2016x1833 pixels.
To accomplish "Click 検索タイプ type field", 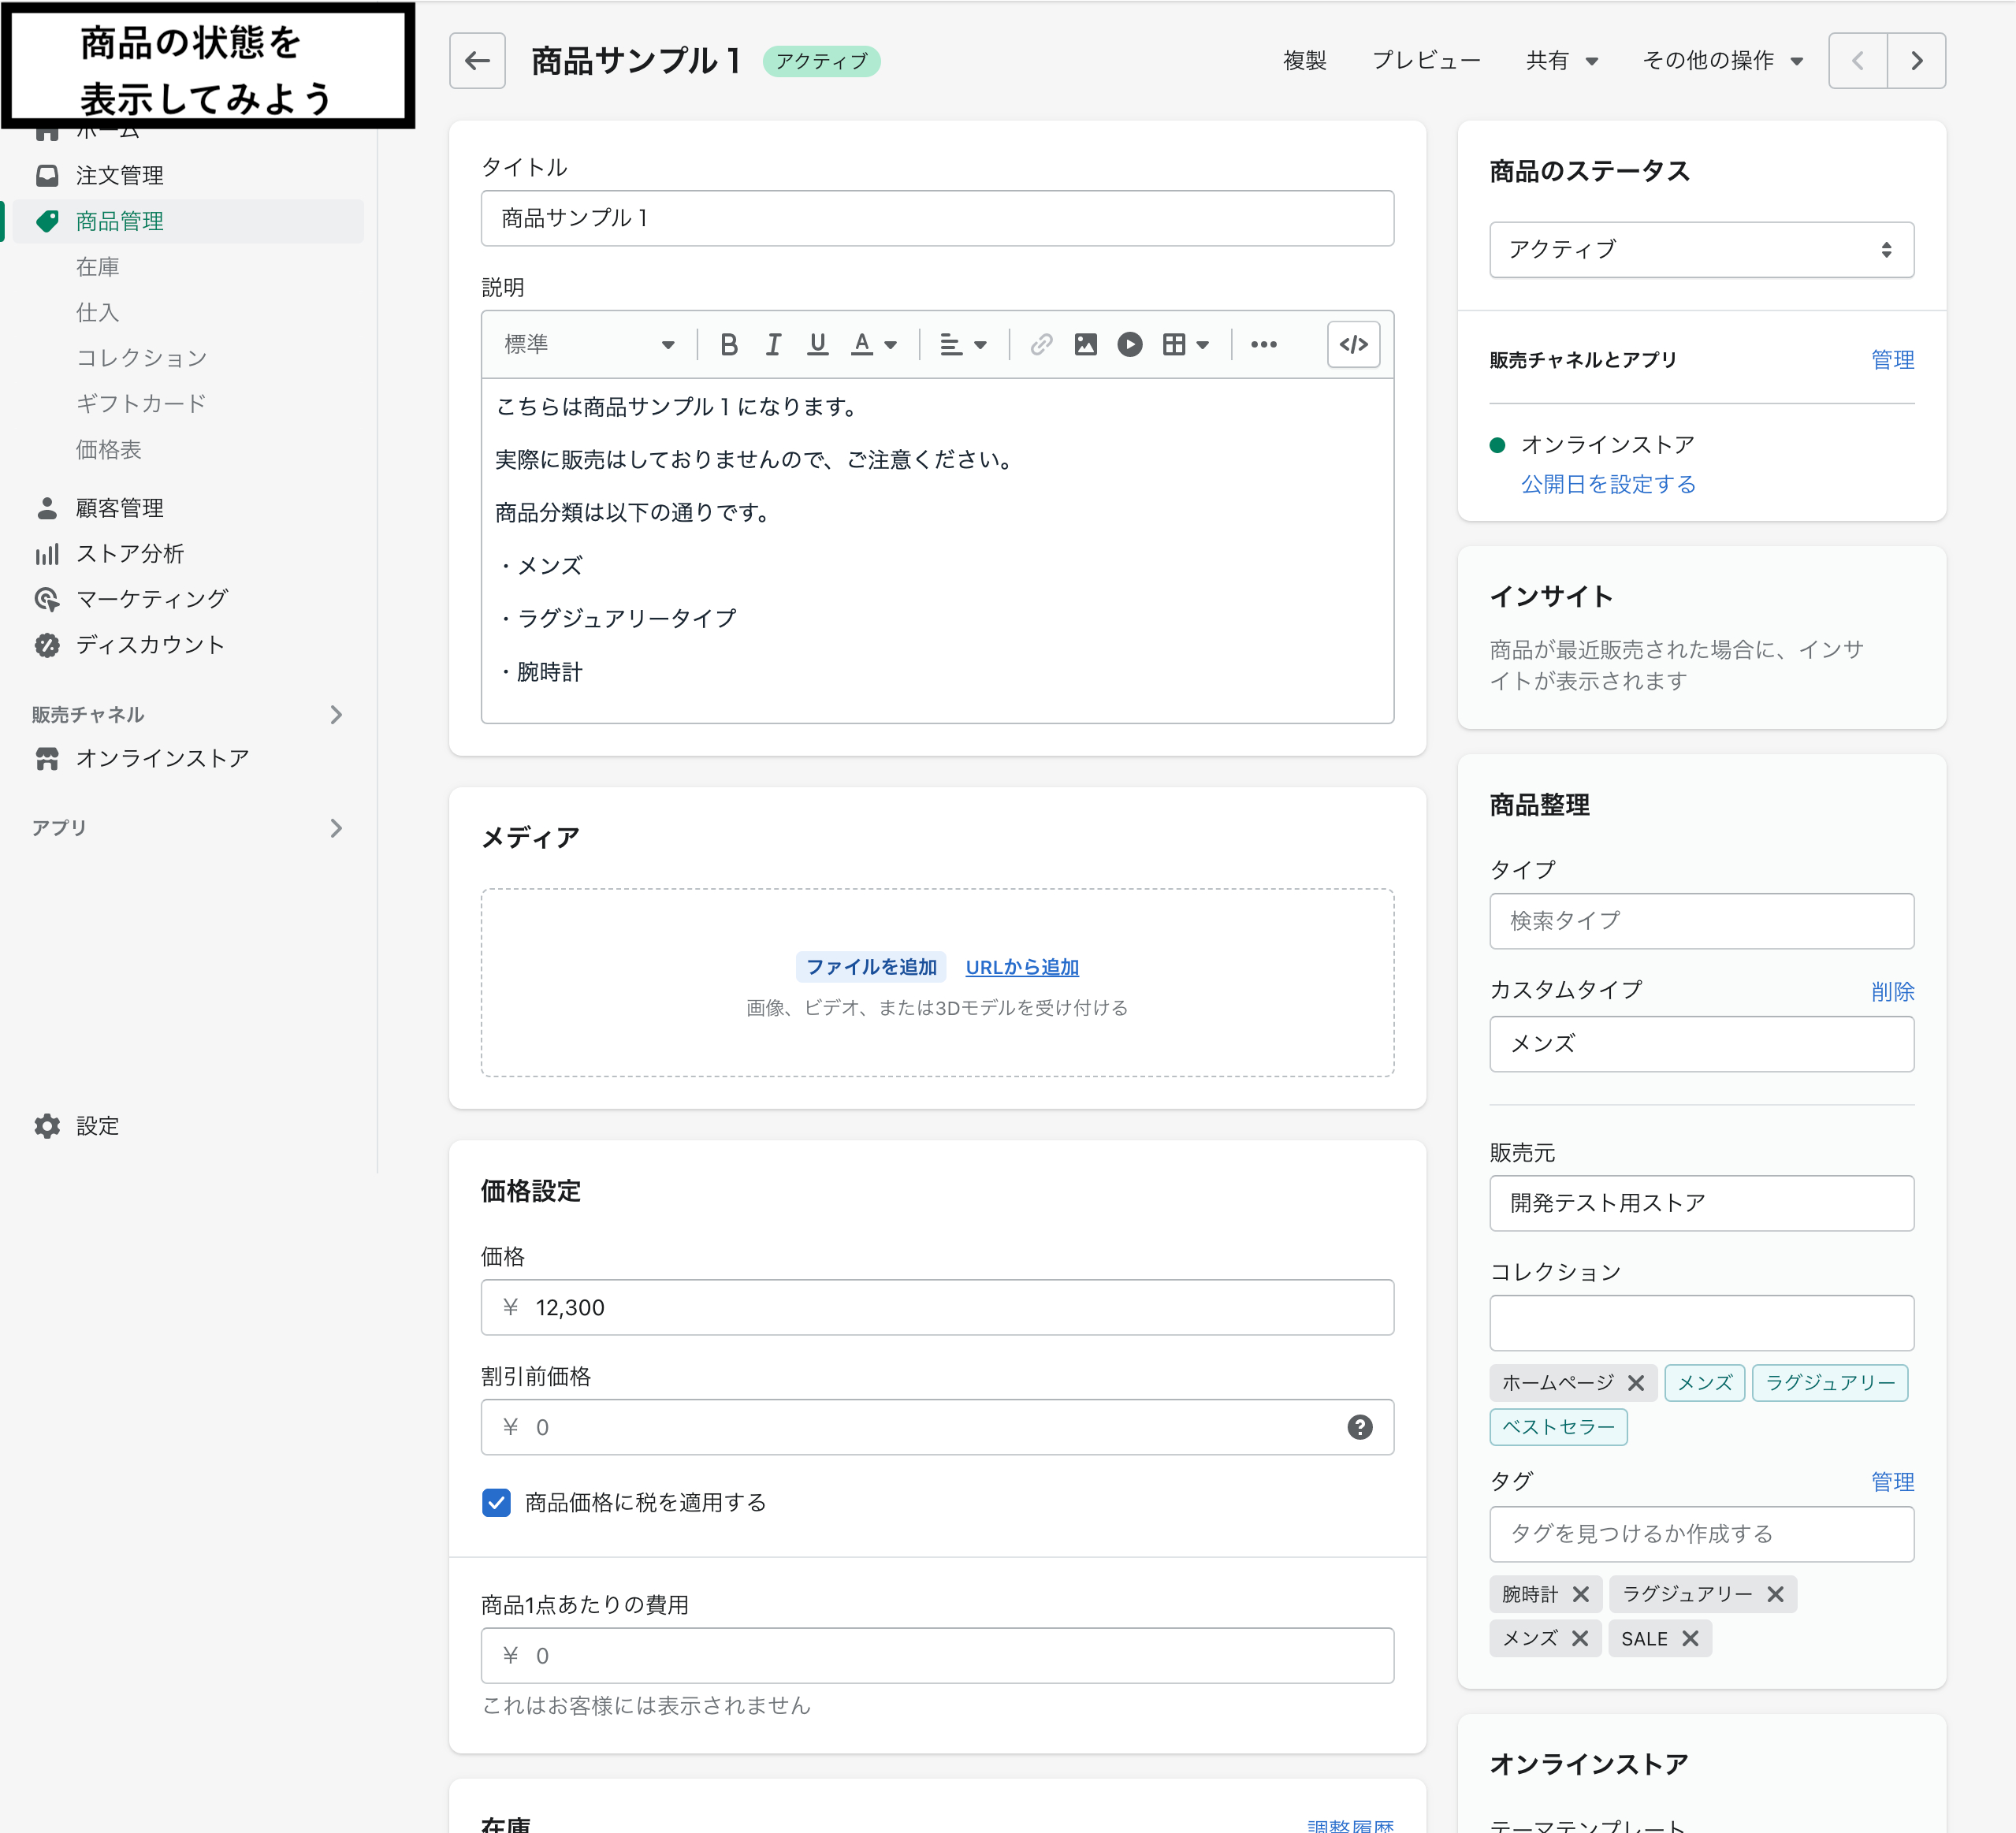I will (x=1701, y=920).
